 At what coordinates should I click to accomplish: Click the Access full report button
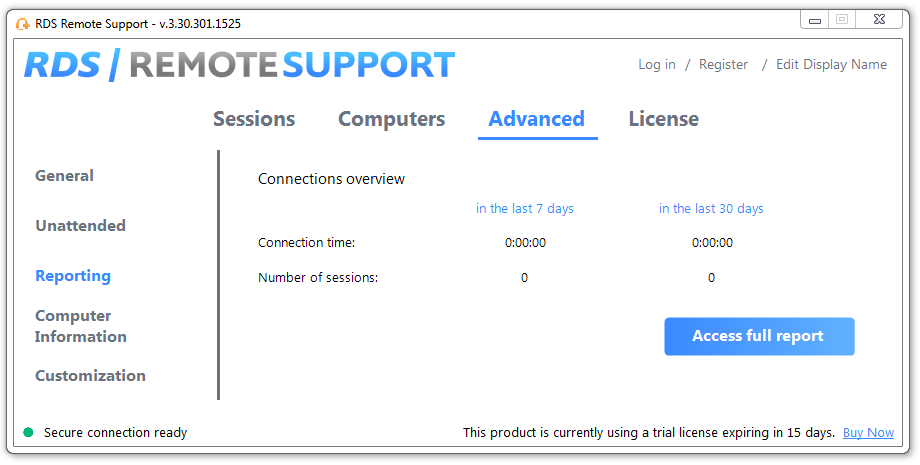pyautogui.click(x=759, y=336)
